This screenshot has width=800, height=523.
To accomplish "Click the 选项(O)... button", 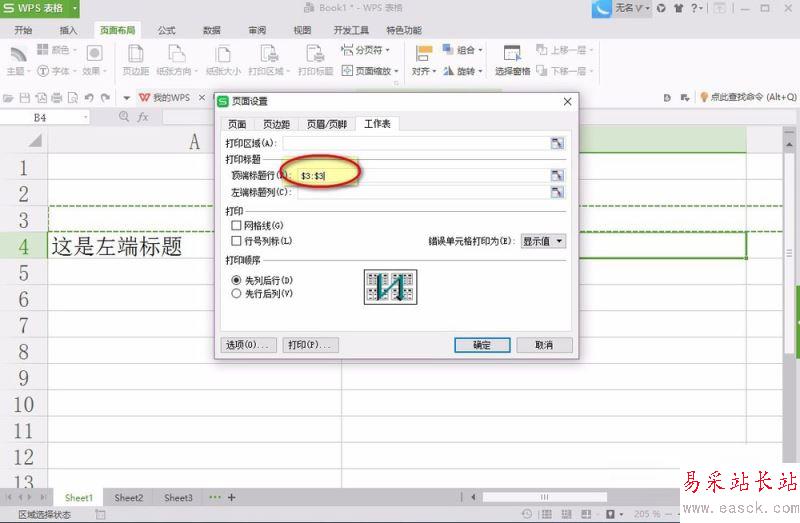I will click(248, 345).
